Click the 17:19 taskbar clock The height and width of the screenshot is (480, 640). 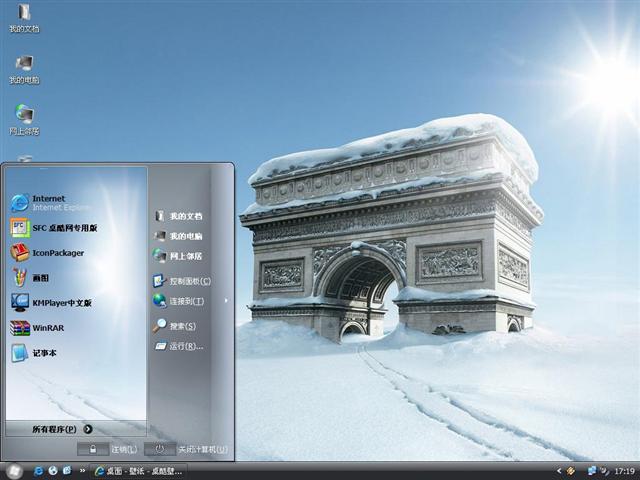coord(624,471)
